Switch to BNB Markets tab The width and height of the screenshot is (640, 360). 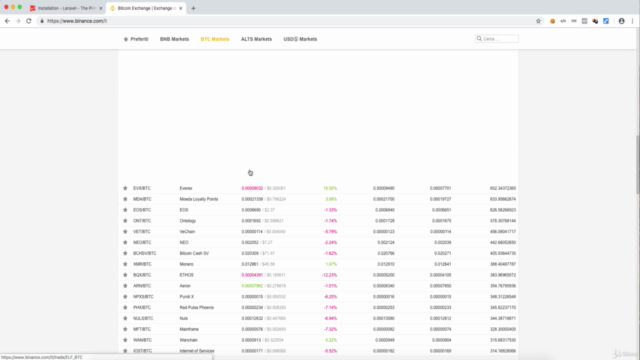click(174, 39)
